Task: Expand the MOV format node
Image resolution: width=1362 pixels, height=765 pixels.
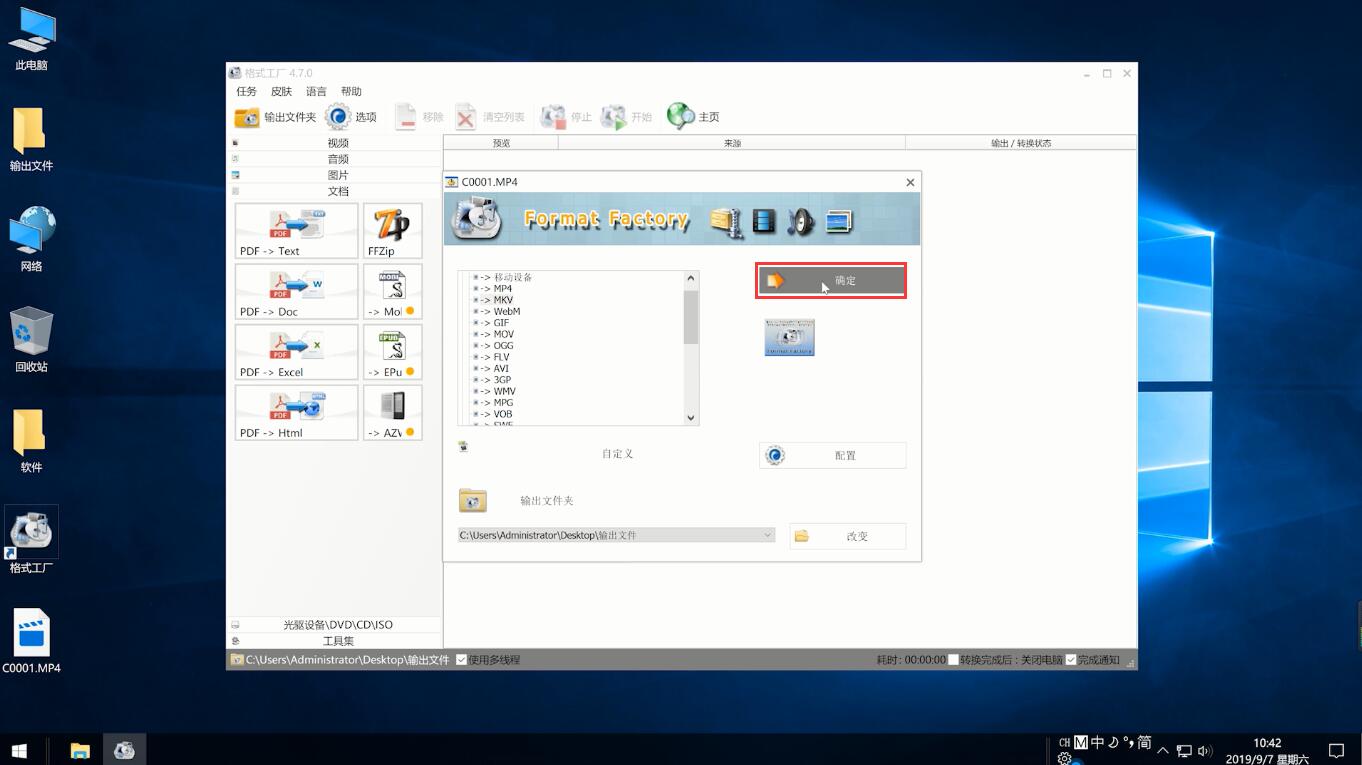Action: point(476,334)
